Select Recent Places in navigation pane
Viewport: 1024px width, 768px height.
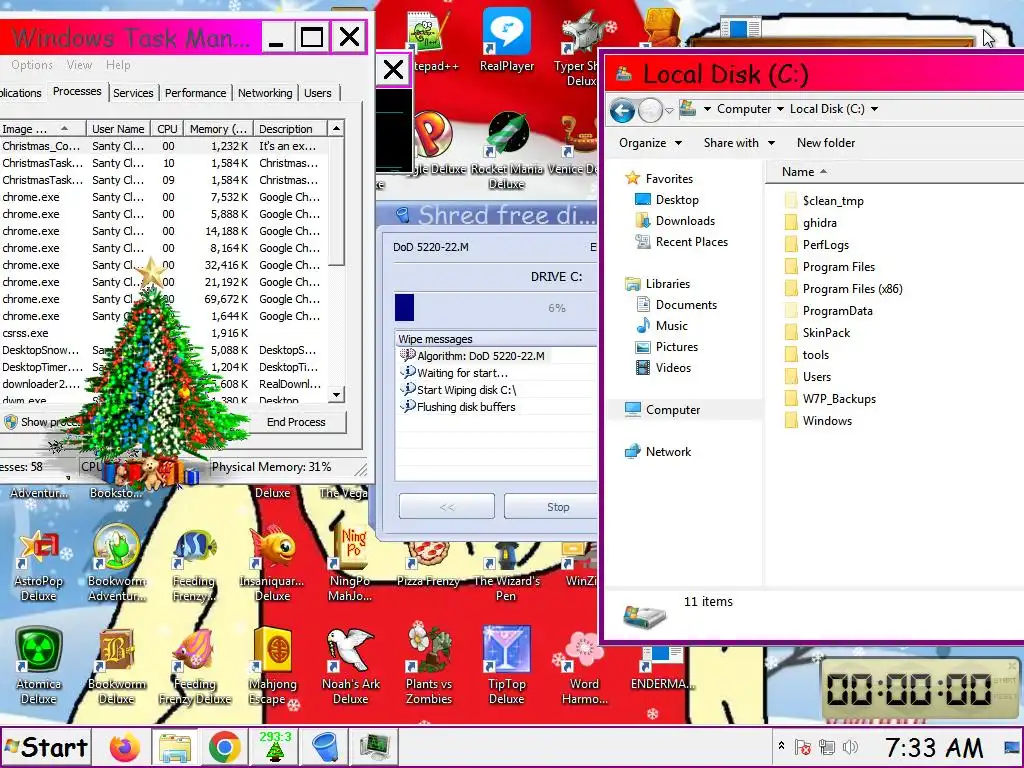(692, 242)
